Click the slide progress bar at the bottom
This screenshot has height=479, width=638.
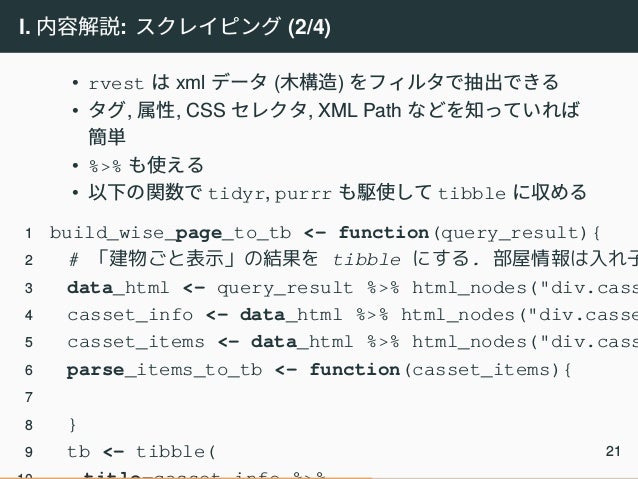[x=319, y=477]
